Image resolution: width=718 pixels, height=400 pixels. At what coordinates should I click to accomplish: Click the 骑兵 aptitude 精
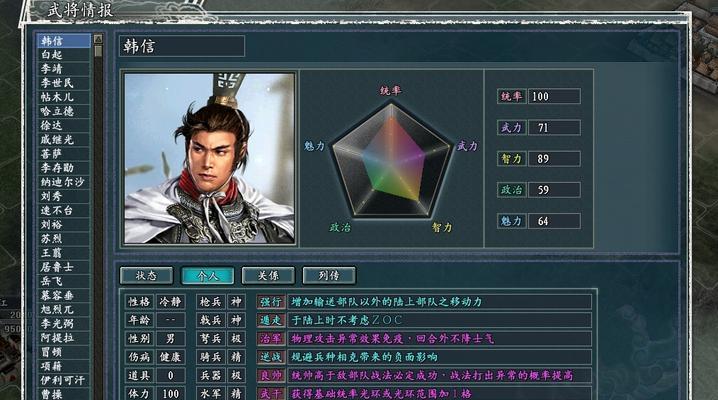236,357
